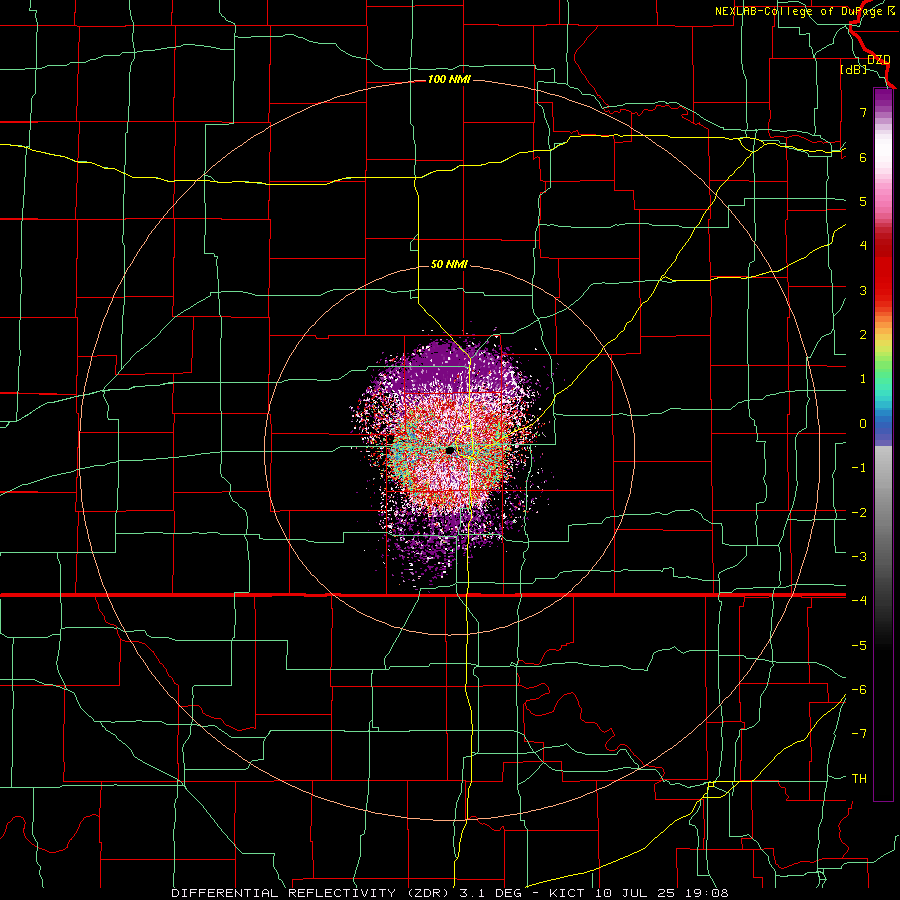900x900 pixels.
Task: Click the -2 value on the color scale
Action: coord(859,512)
